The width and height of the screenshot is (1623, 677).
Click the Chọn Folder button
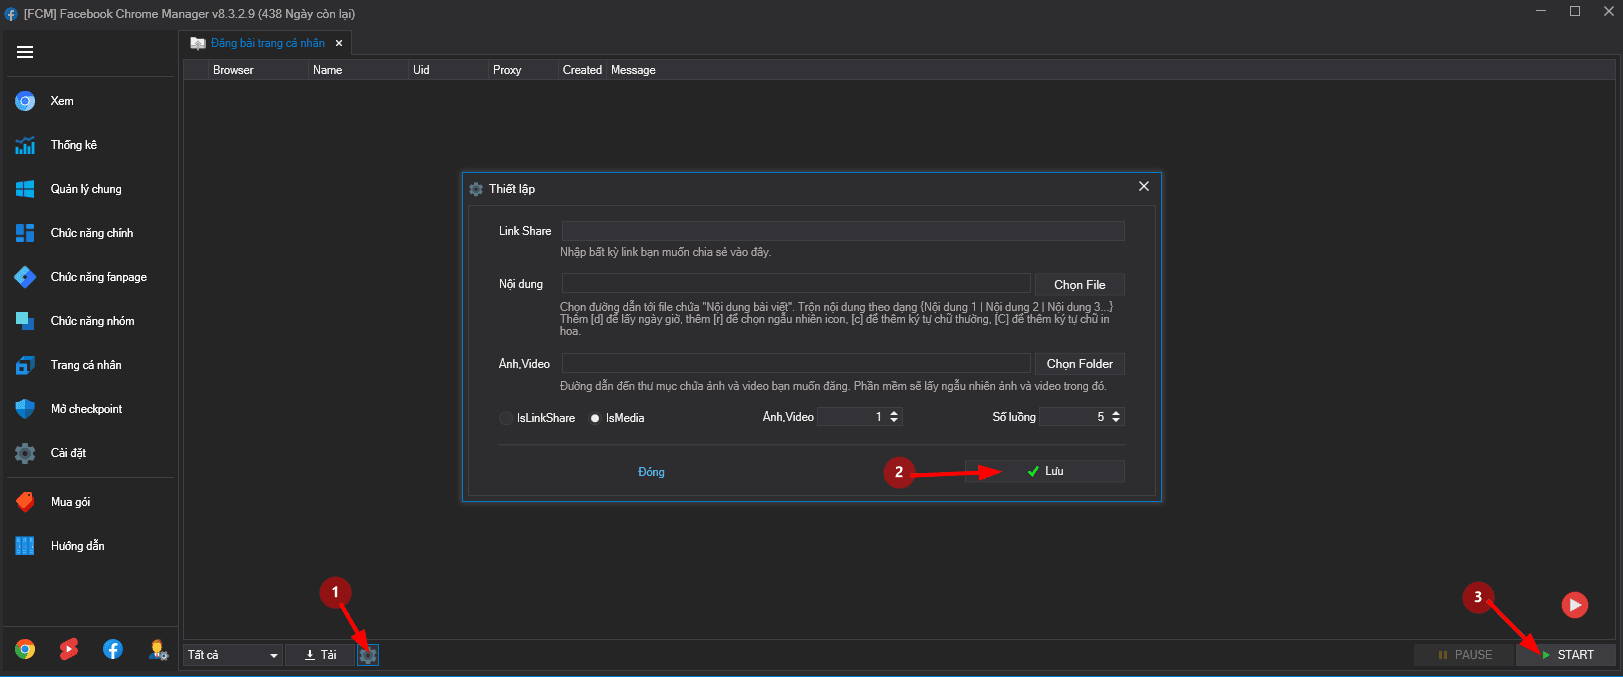[x=1080, y=364]
